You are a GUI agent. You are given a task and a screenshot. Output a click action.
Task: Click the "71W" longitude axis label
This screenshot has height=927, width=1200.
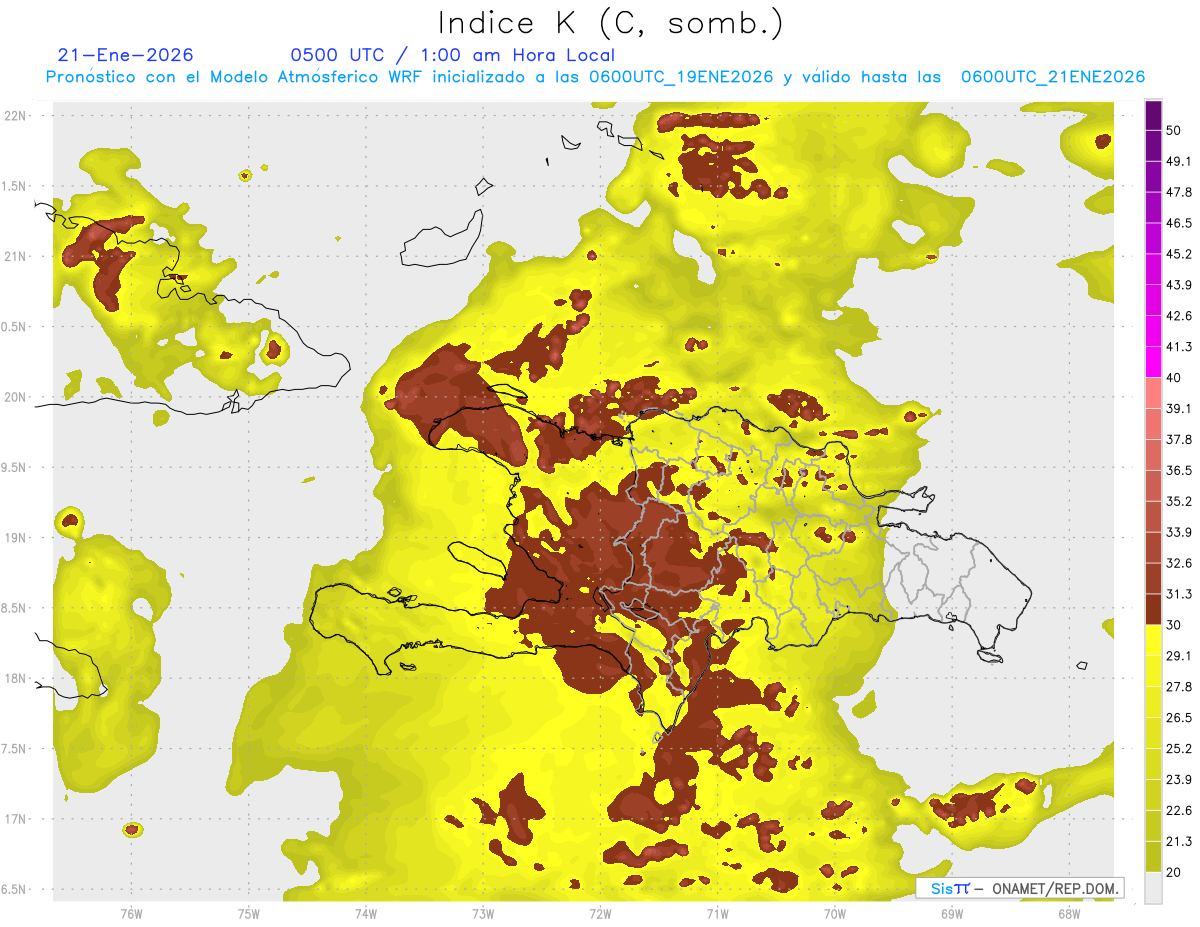click(717, 914)
